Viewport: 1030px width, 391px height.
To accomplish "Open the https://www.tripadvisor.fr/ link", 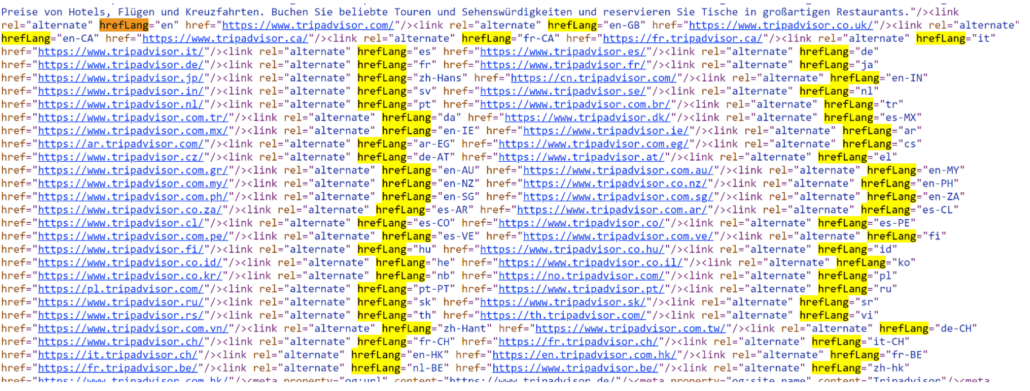I will [x=562, y=64].
